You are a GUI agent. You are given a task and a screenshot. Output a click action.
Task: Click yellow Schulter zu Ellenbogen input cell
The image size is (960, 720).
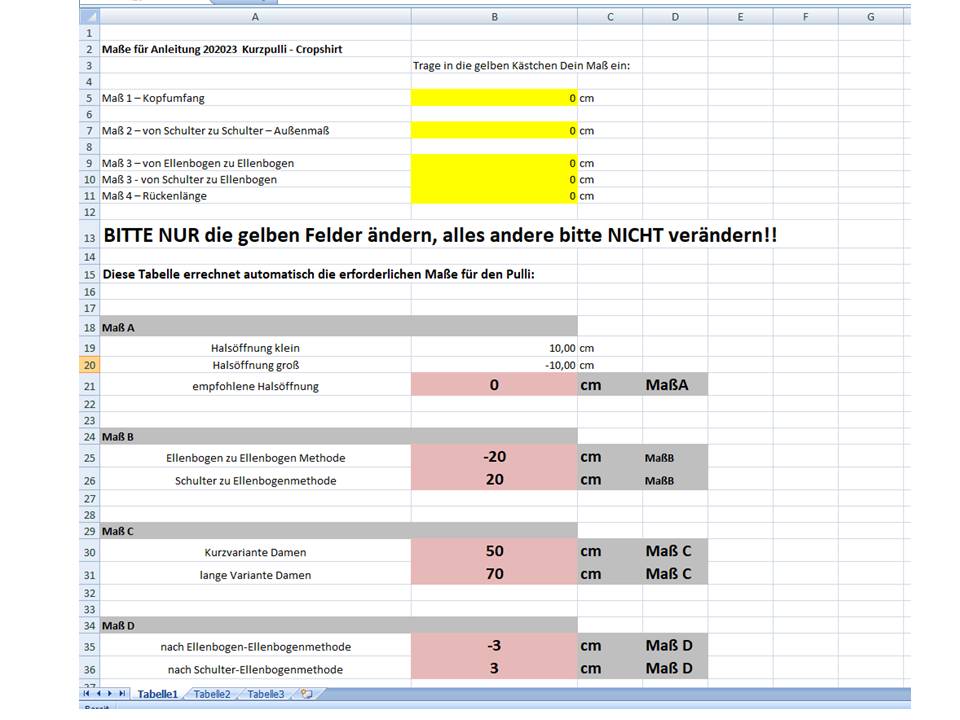(494, 179)
